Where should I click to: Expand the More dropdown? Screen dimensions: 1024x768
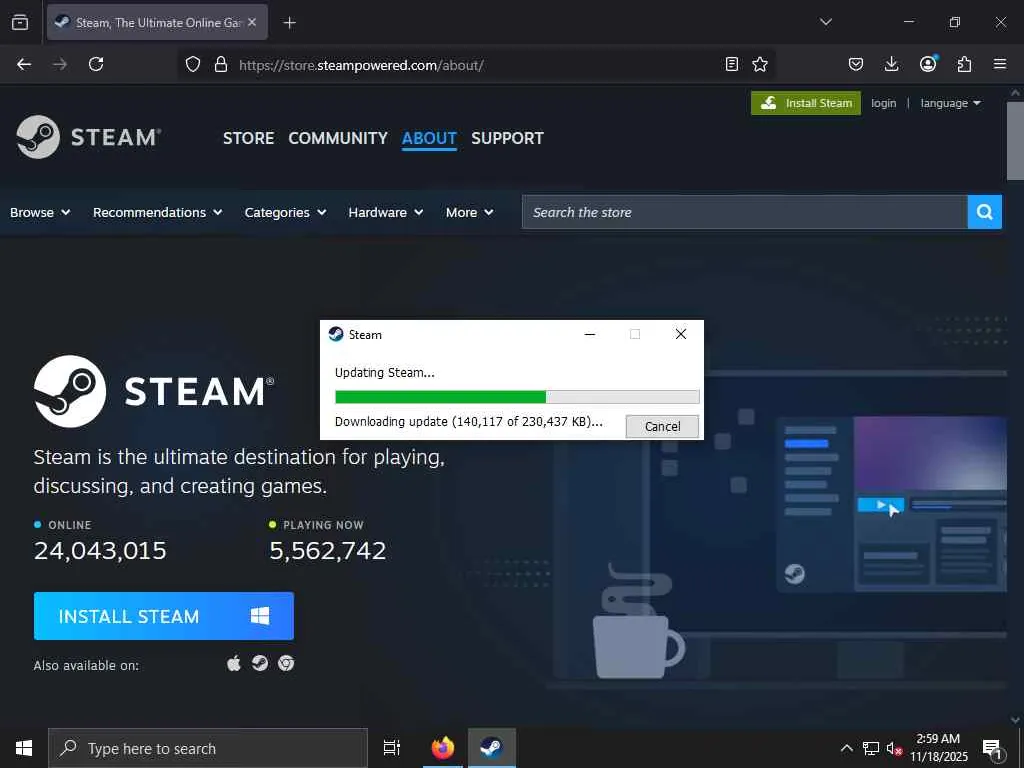point(470,212)
